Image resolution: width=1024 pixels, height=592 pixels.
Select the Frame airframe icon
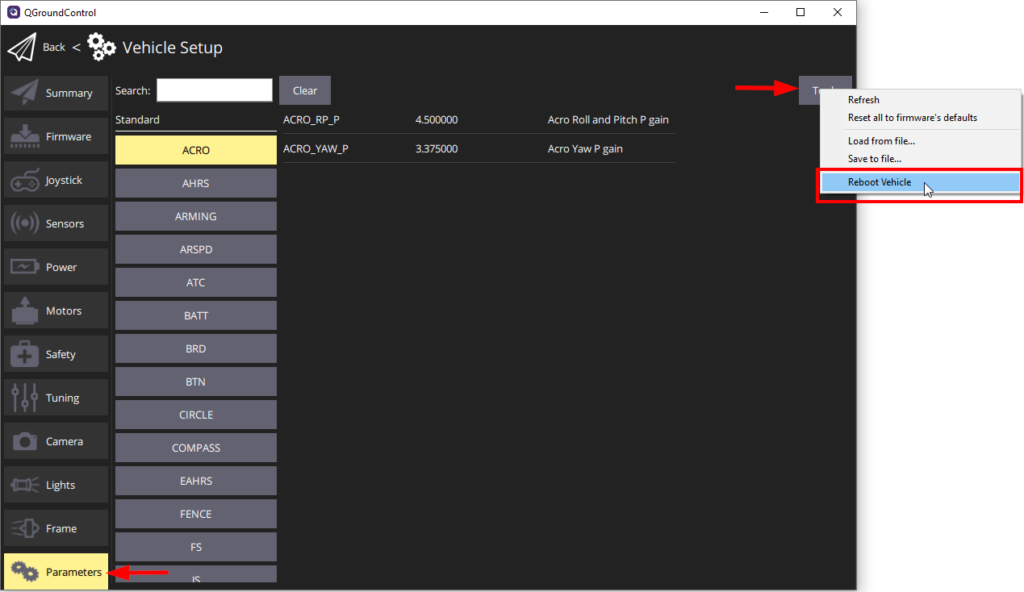point(24,527)
